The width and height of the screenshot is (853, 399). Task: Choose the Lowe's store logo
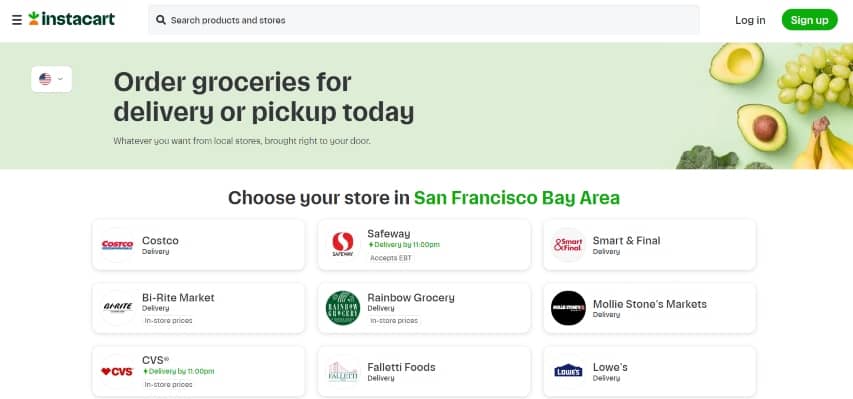coord(568,371)
